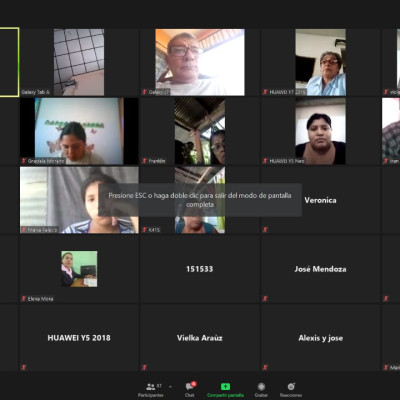Select the HUAWEI Y5 2018 name tile
Image resolution: width=400 pixels, height=400 pixels.
[x=79, y=338]
